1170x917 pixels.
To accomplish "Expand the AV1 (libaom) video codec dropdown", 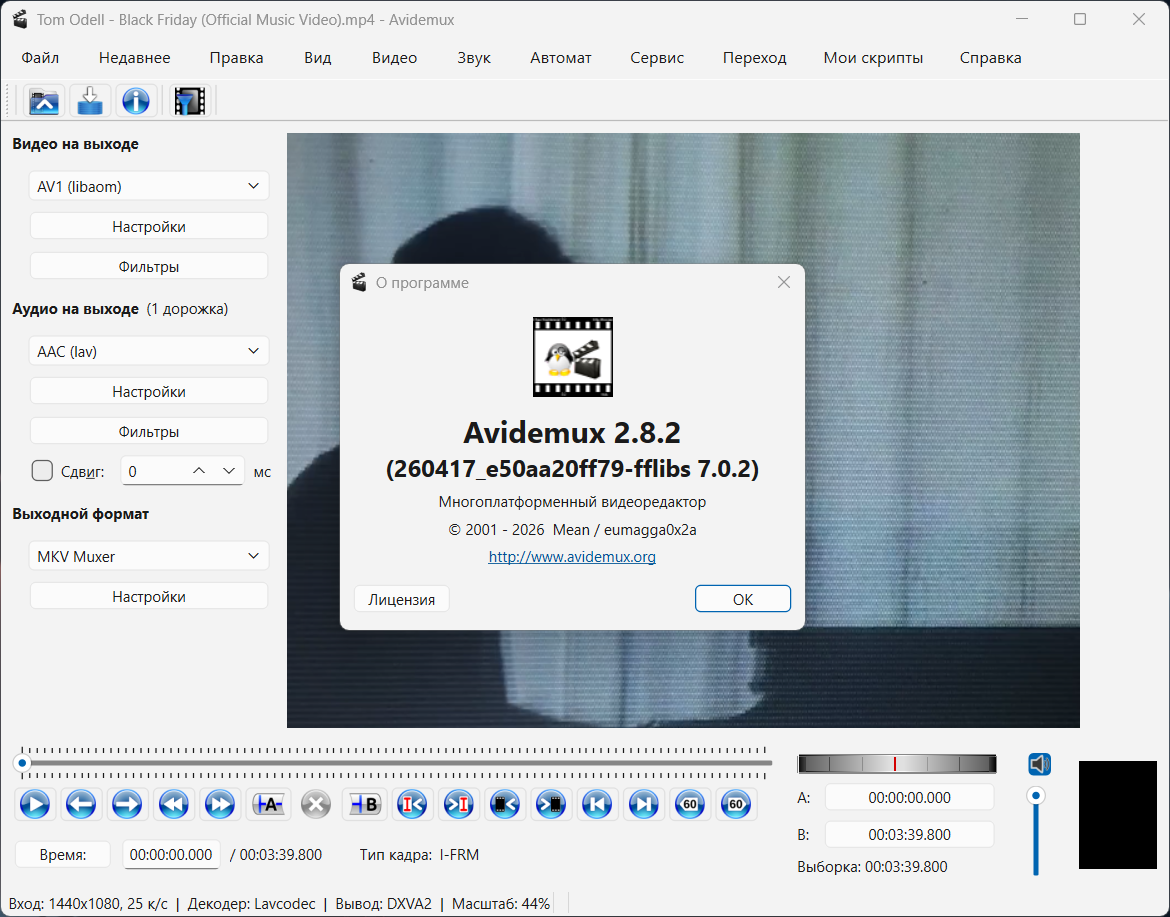I will point(149,186).
